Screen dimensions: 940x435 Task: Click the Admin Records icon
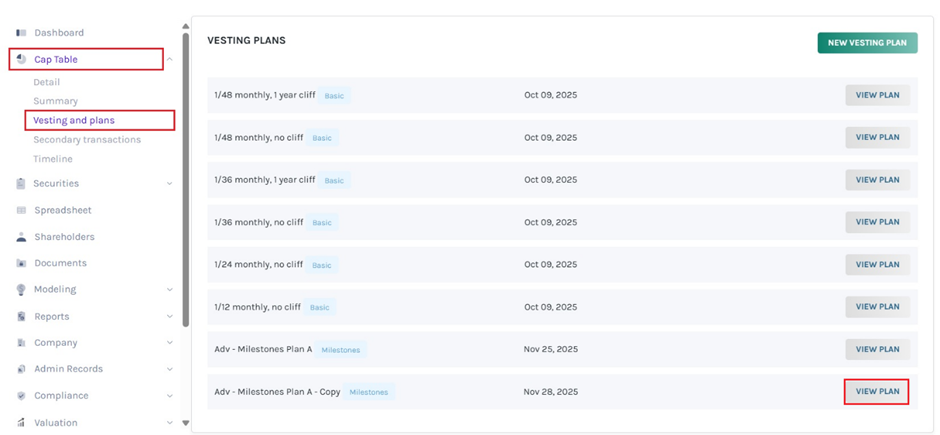(x=21, y=369)
